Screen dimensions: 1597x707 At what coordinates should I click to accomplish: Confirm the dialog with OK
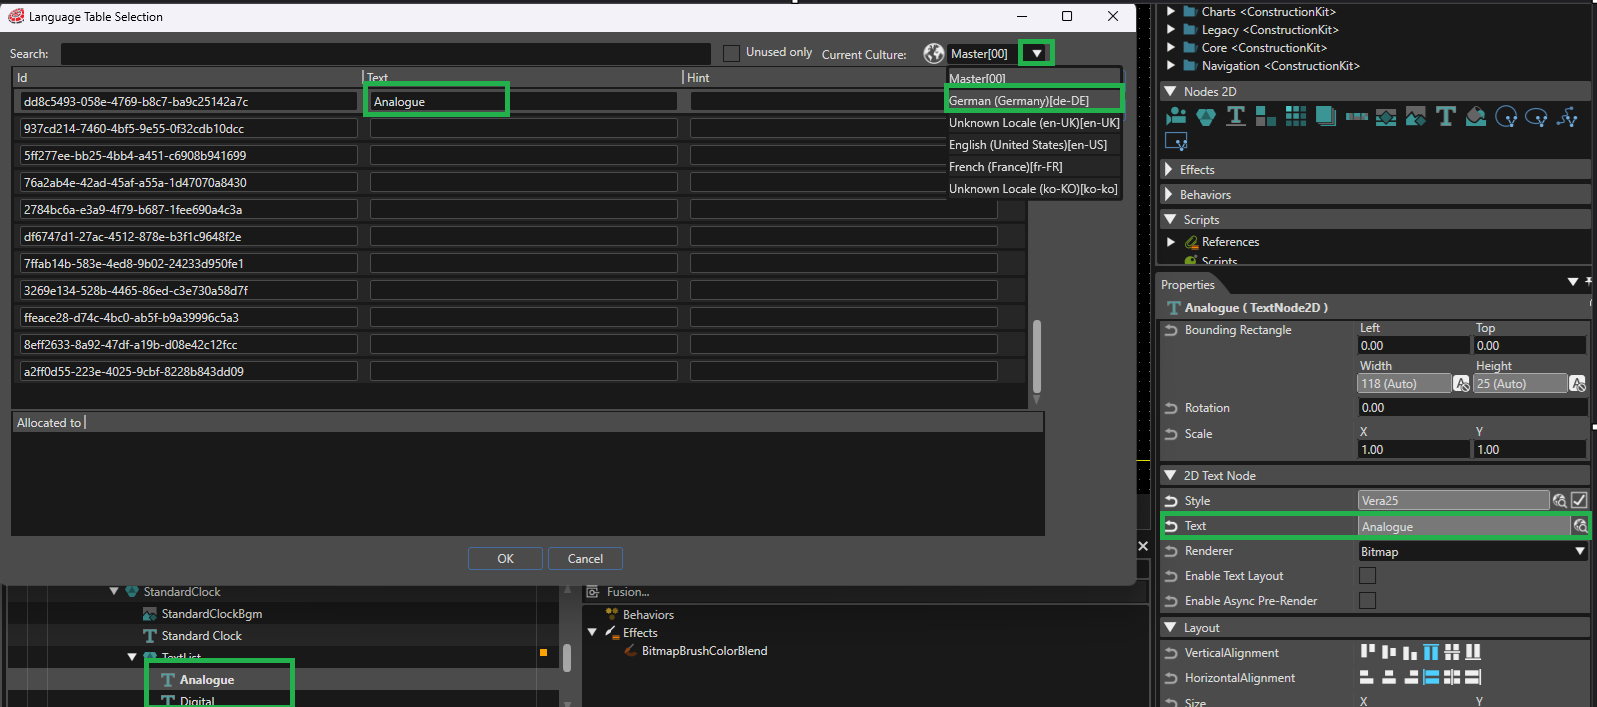coord(505,558)
